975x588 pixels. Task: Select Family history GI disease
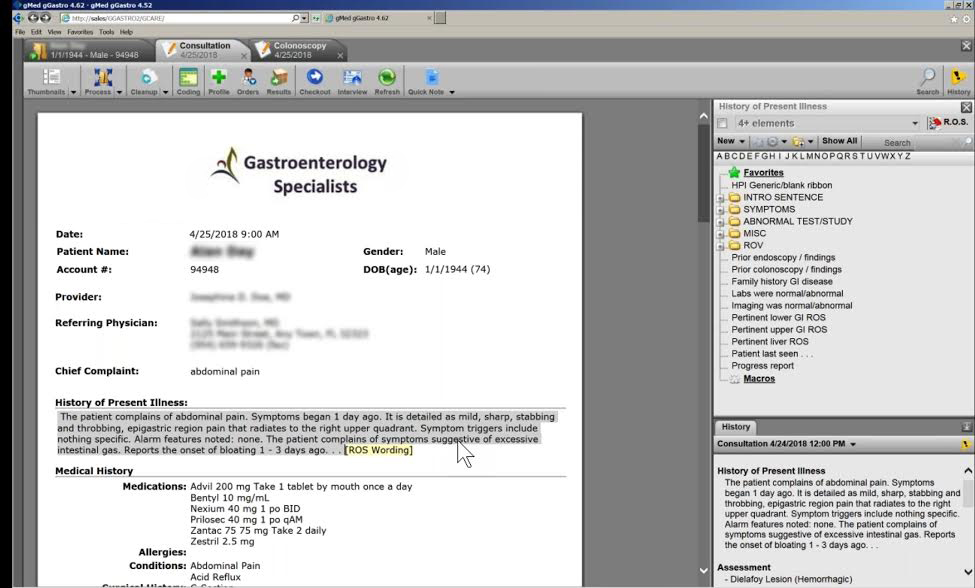[x=782, y=282]
